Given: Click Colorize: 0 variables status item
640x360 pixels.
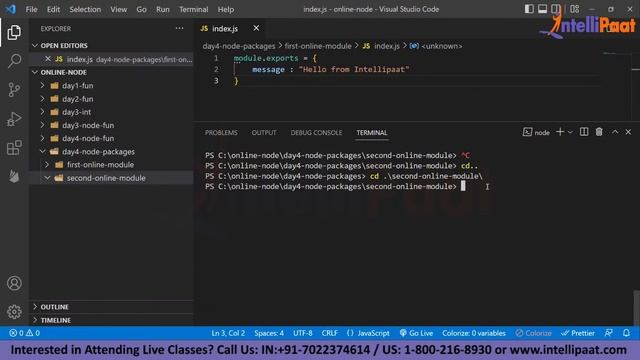Looking at the screenshot, I should (474, 333).
